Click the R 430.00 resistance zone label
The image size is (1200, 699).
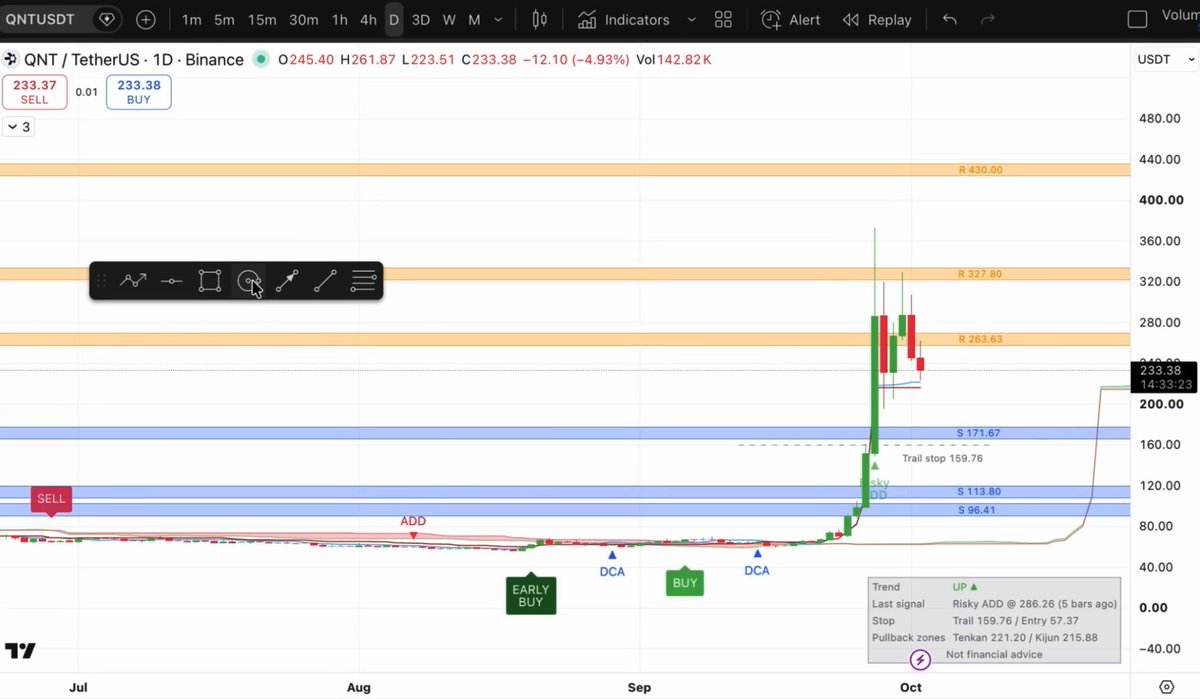coord(980,170)
